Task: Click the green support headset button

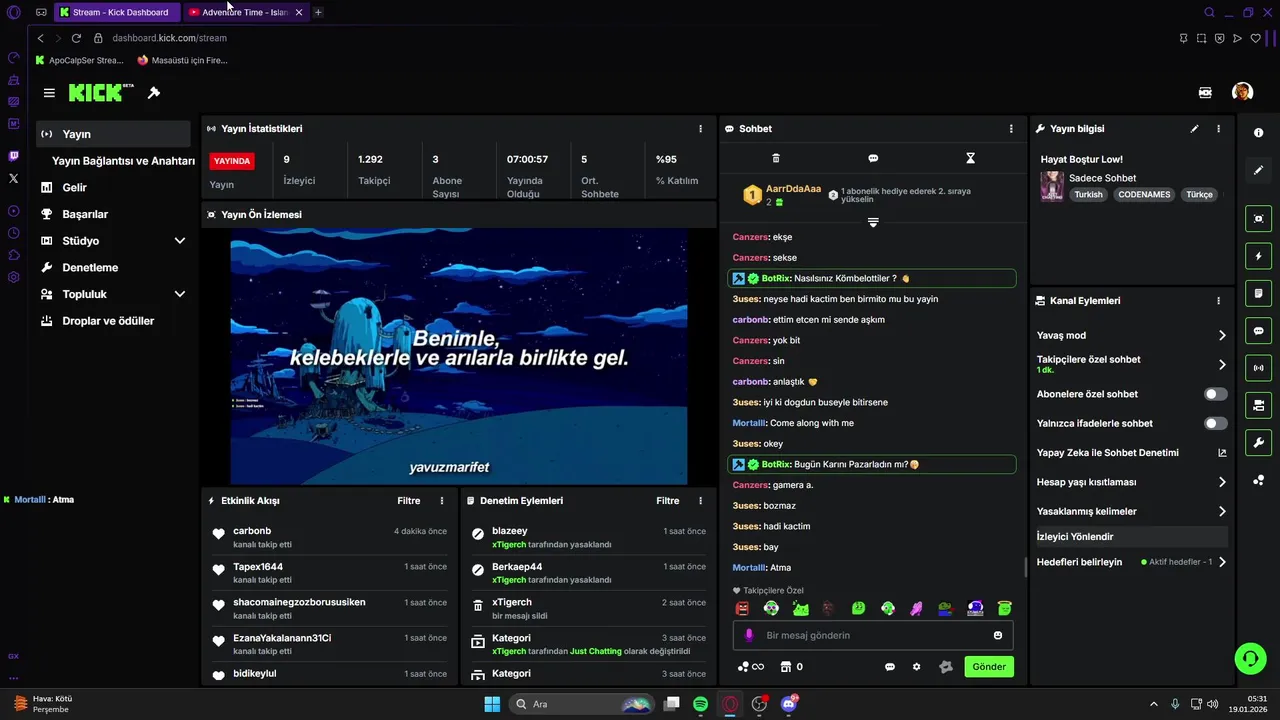Action: [1250, 657]
